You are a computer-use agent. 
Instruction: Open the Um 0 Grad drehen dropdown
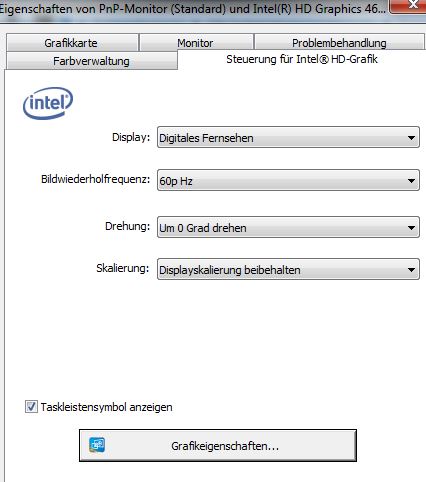288,227
